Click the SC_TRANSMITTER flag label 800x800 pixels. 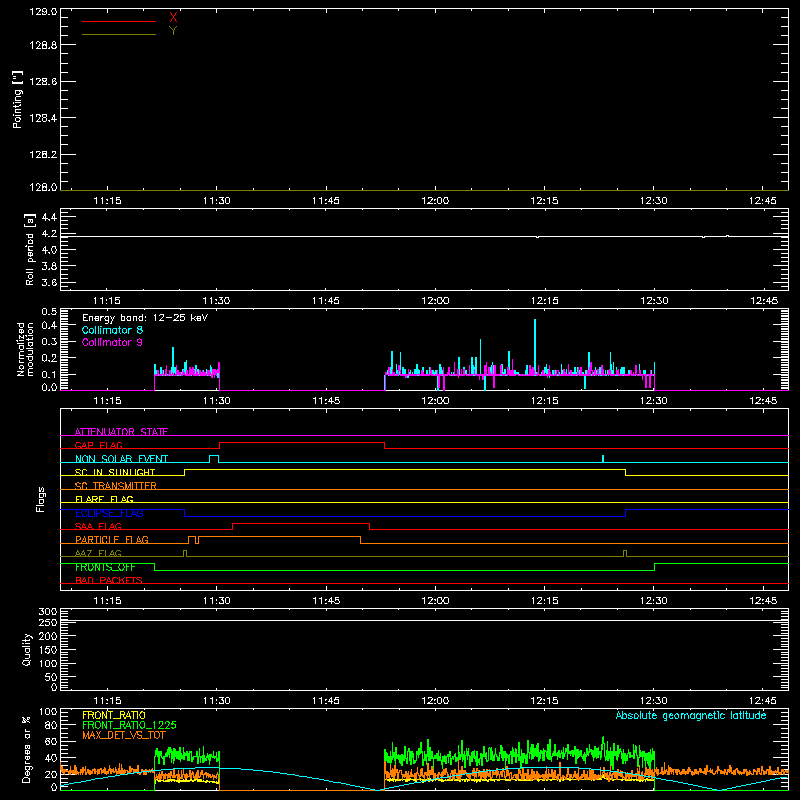click(x=115, y=486)
